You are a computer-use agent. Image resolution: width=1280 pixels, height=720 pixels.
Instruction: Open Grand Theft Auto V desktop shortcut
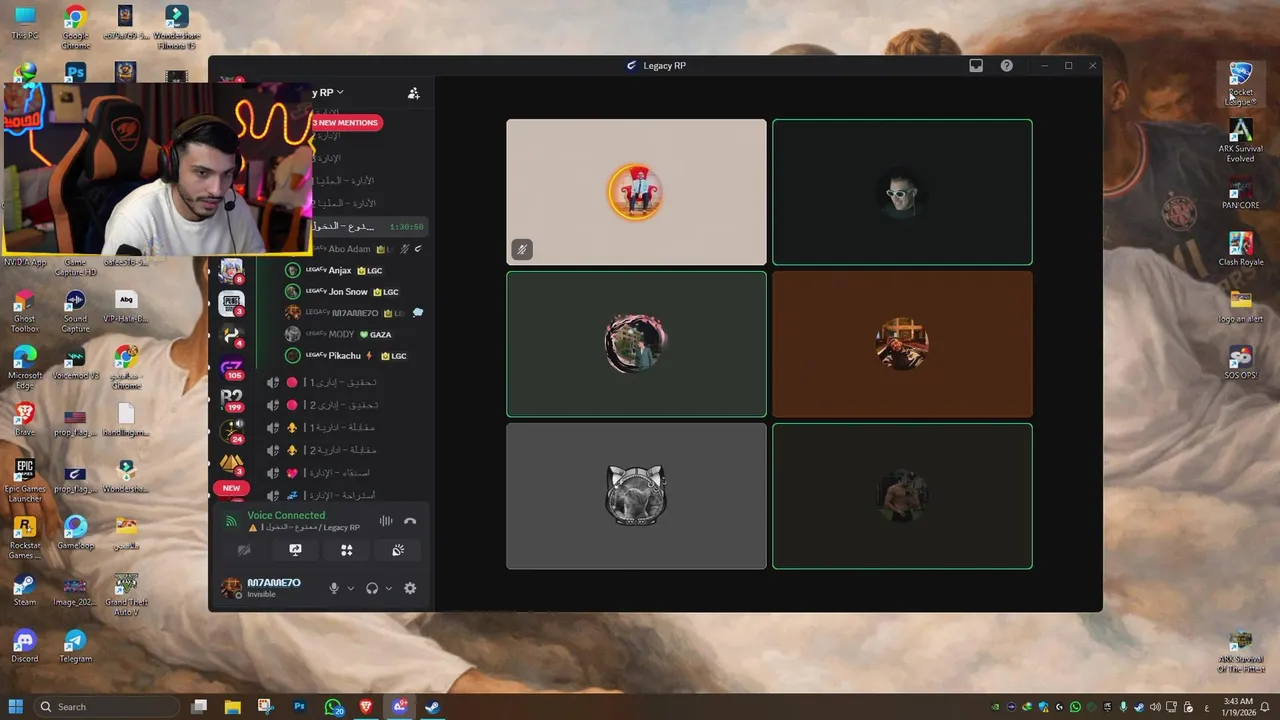(x=126, y=594)
